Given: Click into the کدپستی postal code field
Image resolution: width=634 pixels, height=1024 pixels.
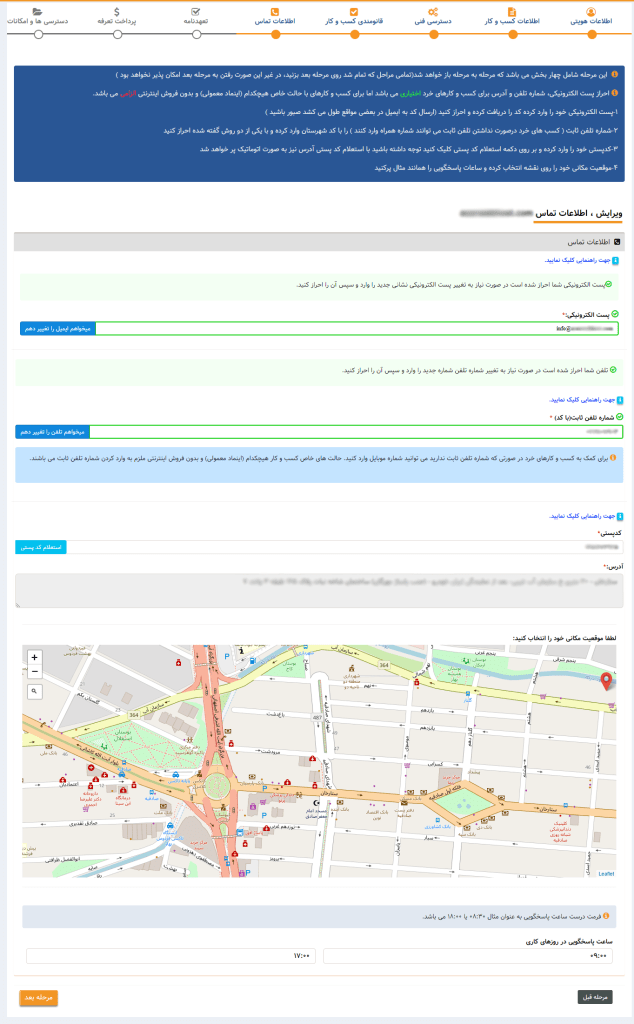Looking at the screenshot, I should click(345, 547).
